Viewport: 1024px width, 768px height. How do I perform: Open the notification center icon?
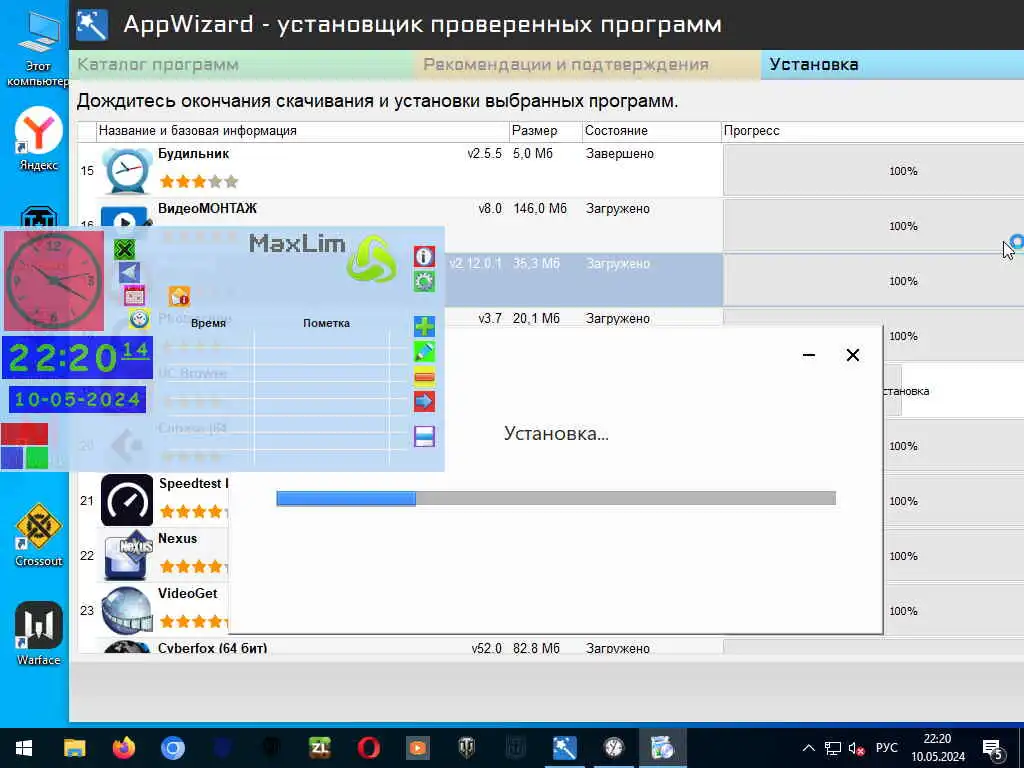point(993,749)
